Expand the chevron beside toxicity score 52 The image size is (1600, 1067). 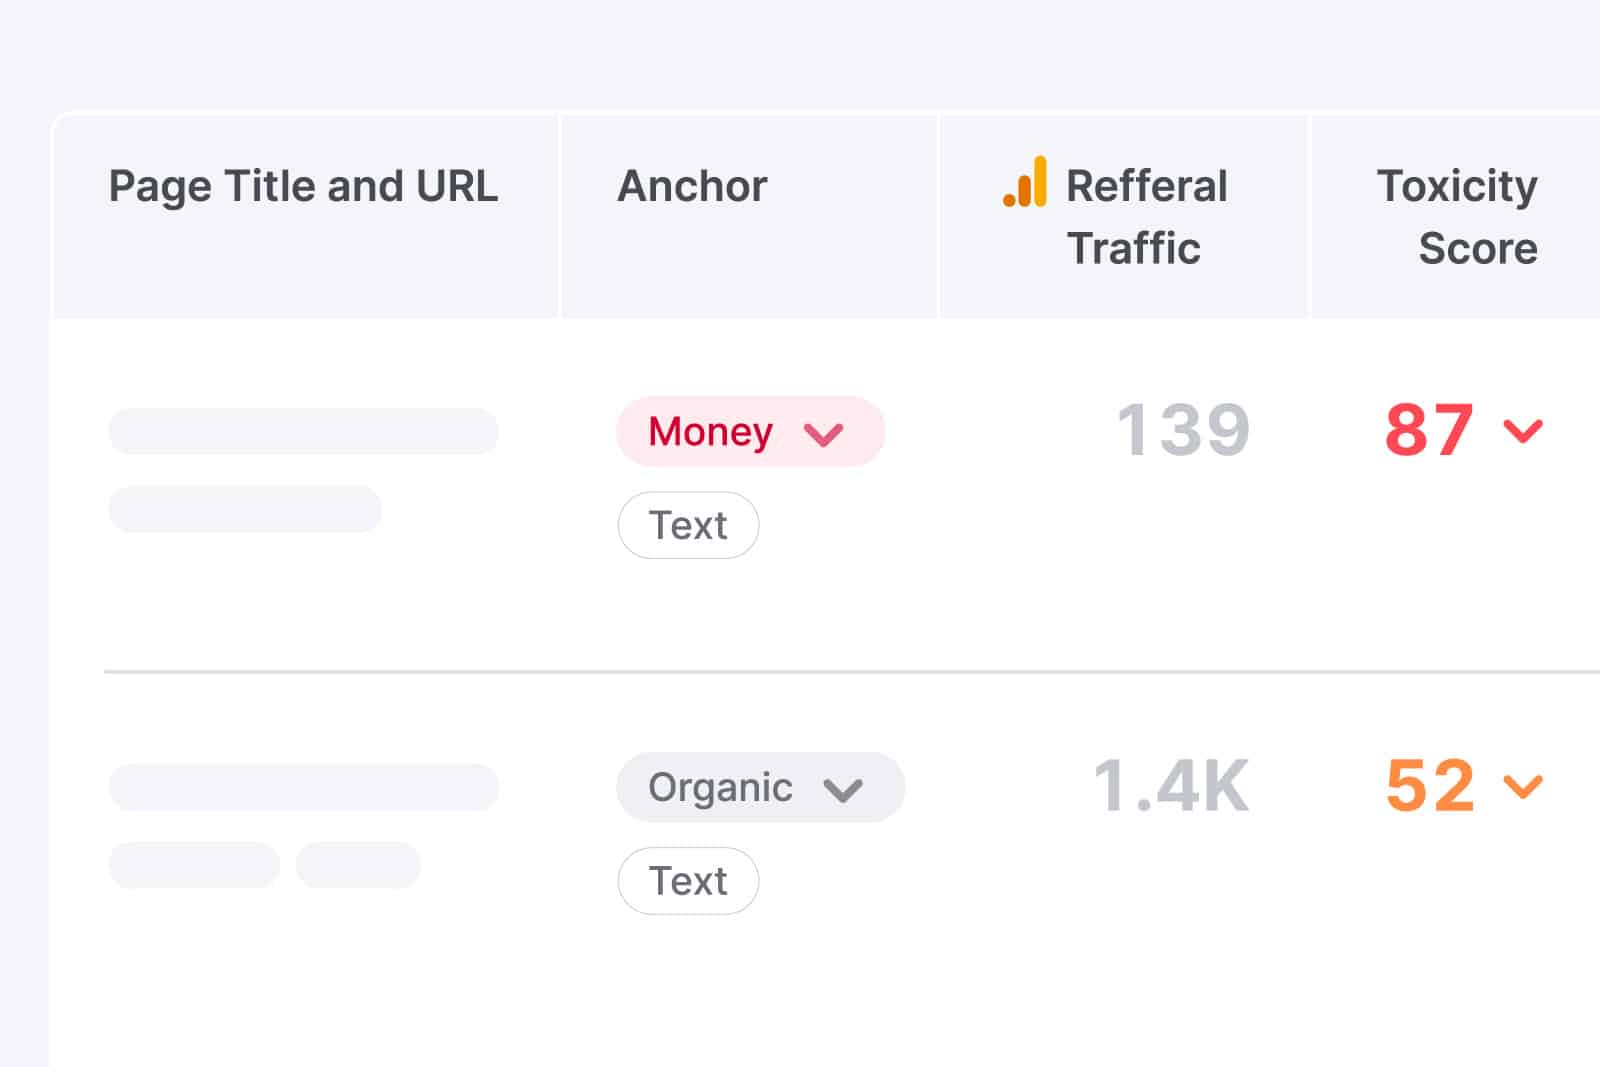click(x=1523, y=787)
